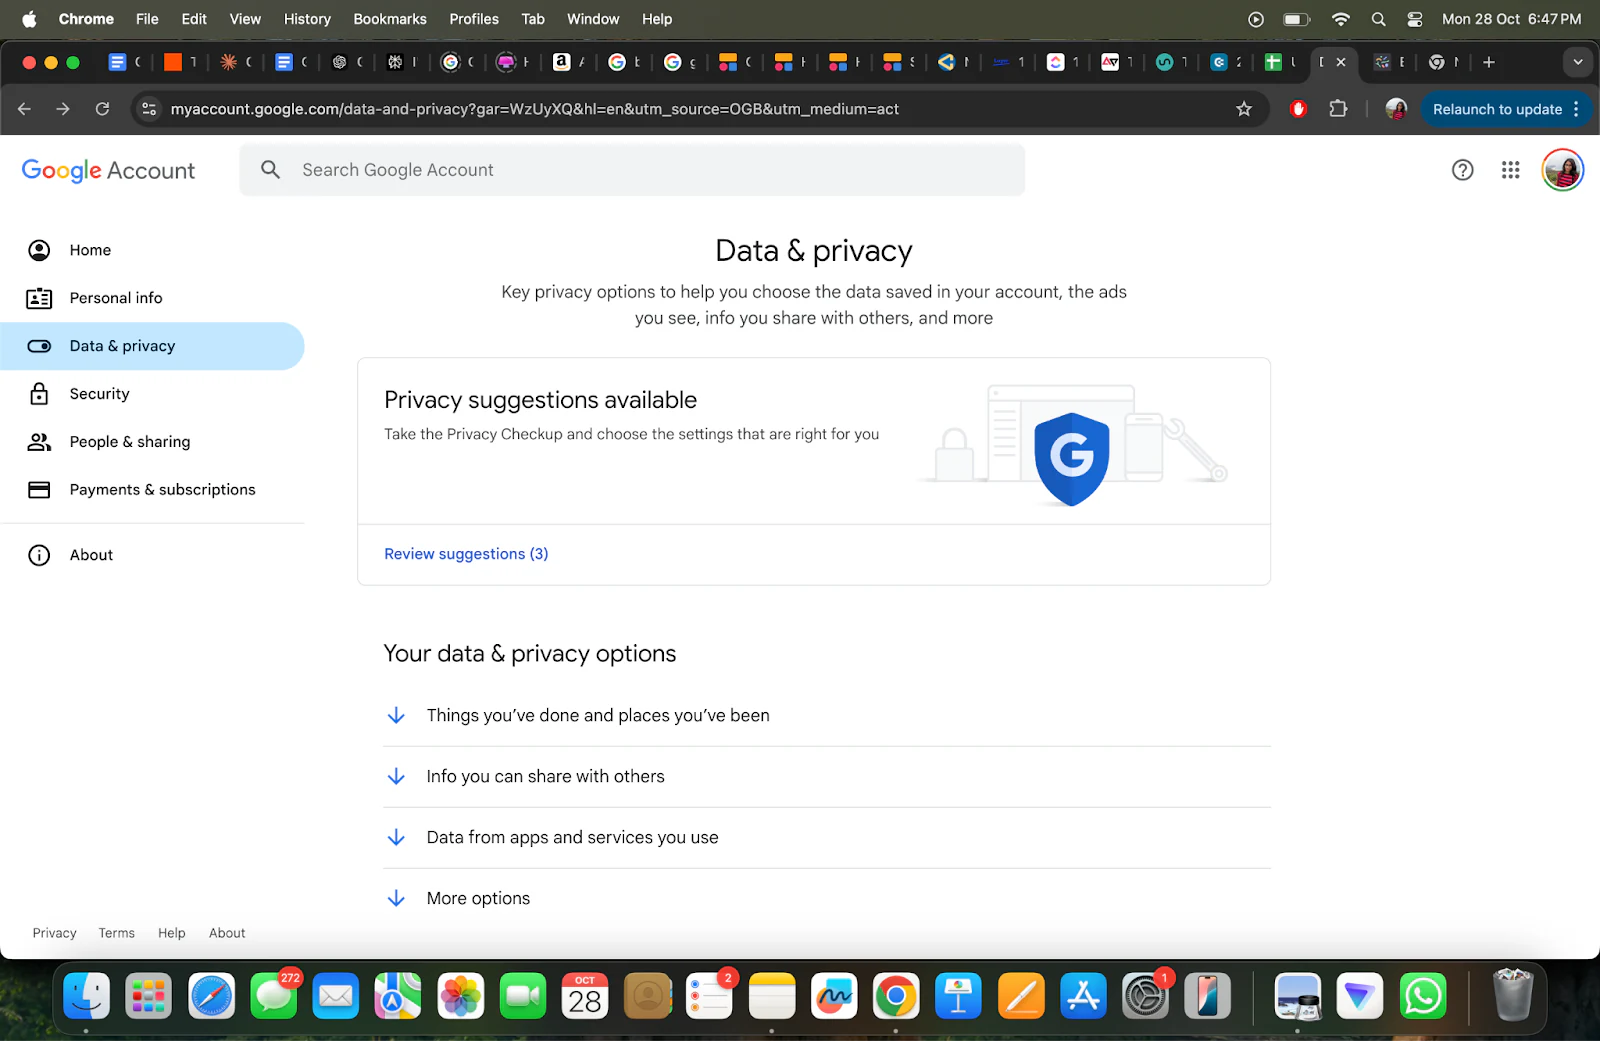The height and width of the screenshot is (1041, 1600).
Task: Open Payments & subscriptions in the sidebar
Action: (x=152, y=490)
